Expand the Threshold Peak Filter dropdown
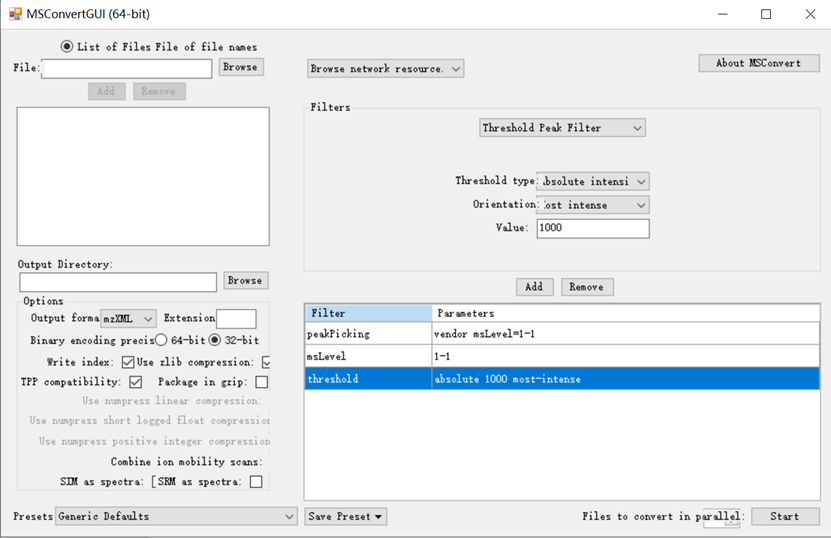Image resolution: width=831 pixels, height=538 pixels. point(562,128)
